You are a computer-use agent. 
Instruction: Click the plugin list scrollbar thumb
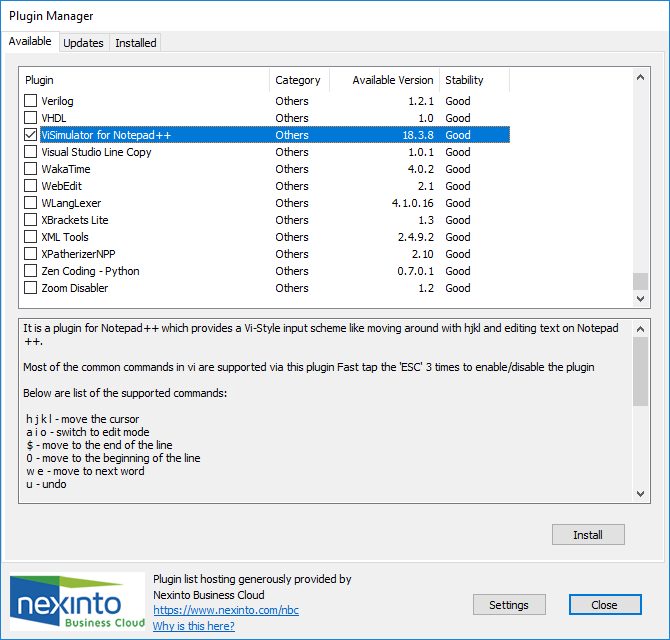640,282
